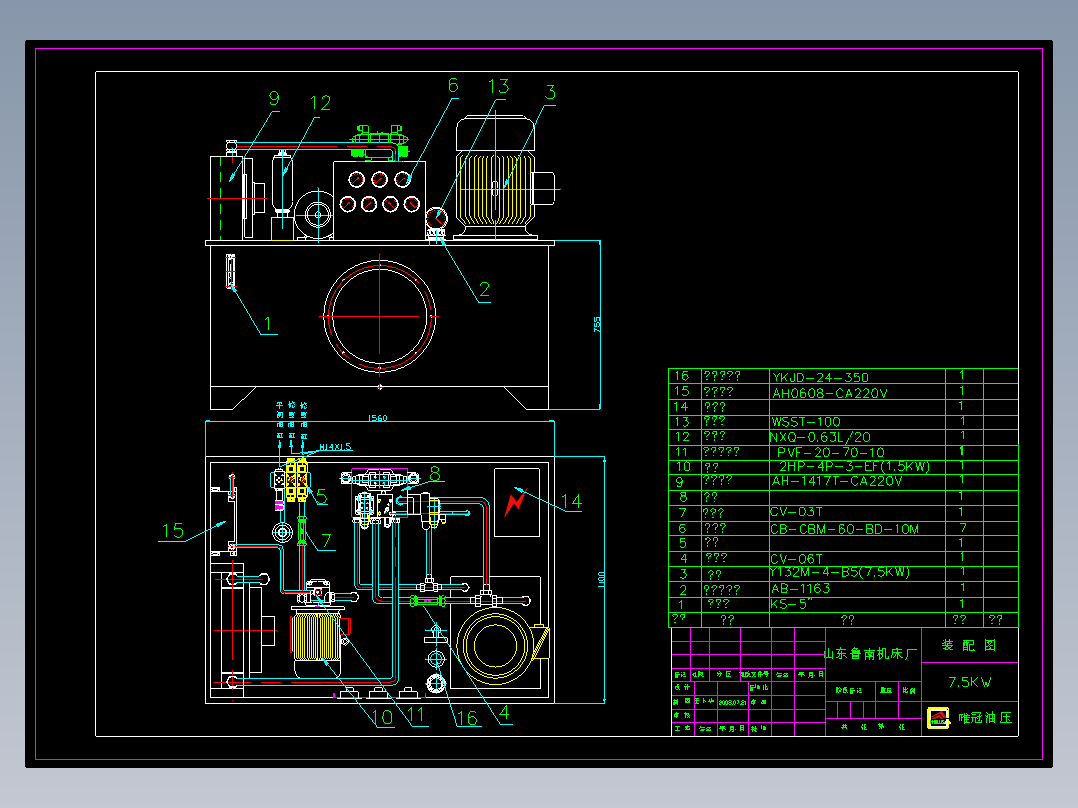Select callout number 16 below the plan view
This screenshot has height=808, width=1078.
pyautogui.click(x=467, y=718)
